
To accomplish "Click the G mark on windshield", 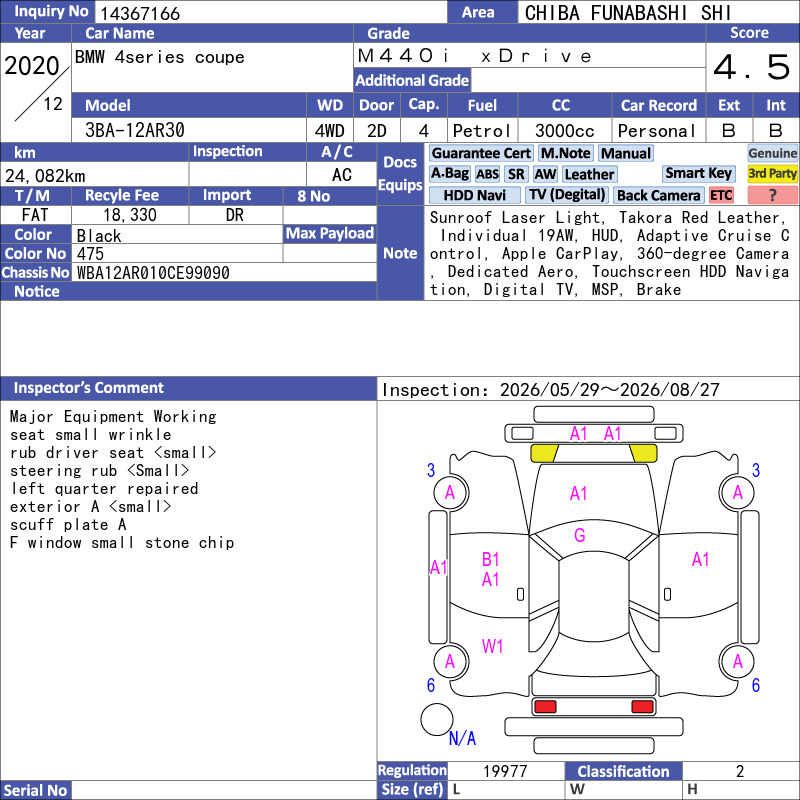I will 580,535.
